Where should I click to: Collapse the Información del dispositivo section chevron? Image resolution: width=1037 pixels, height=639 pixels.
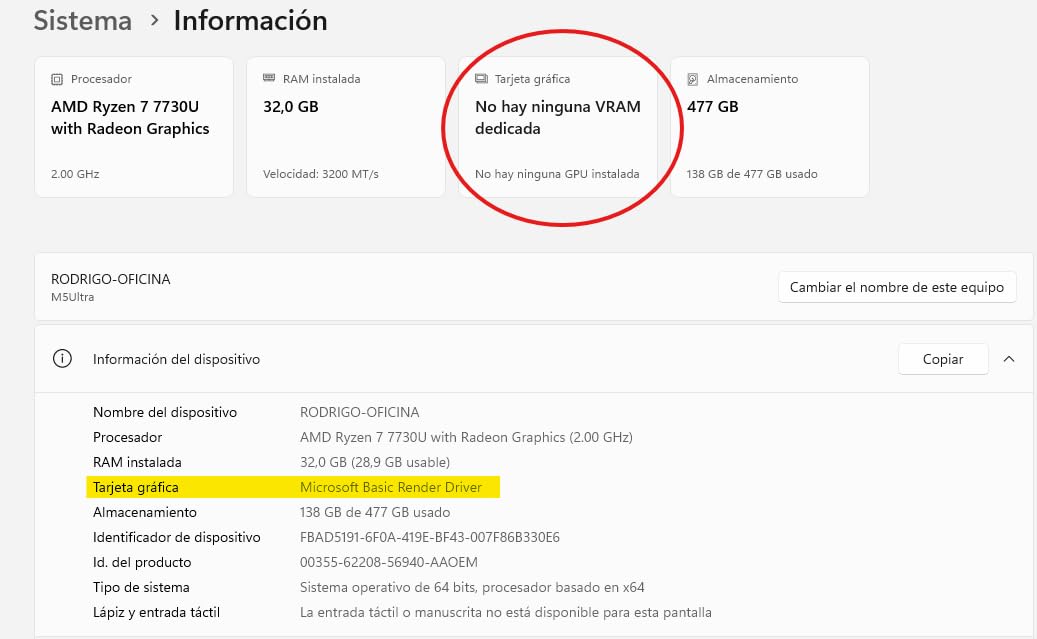point(1009,359)
